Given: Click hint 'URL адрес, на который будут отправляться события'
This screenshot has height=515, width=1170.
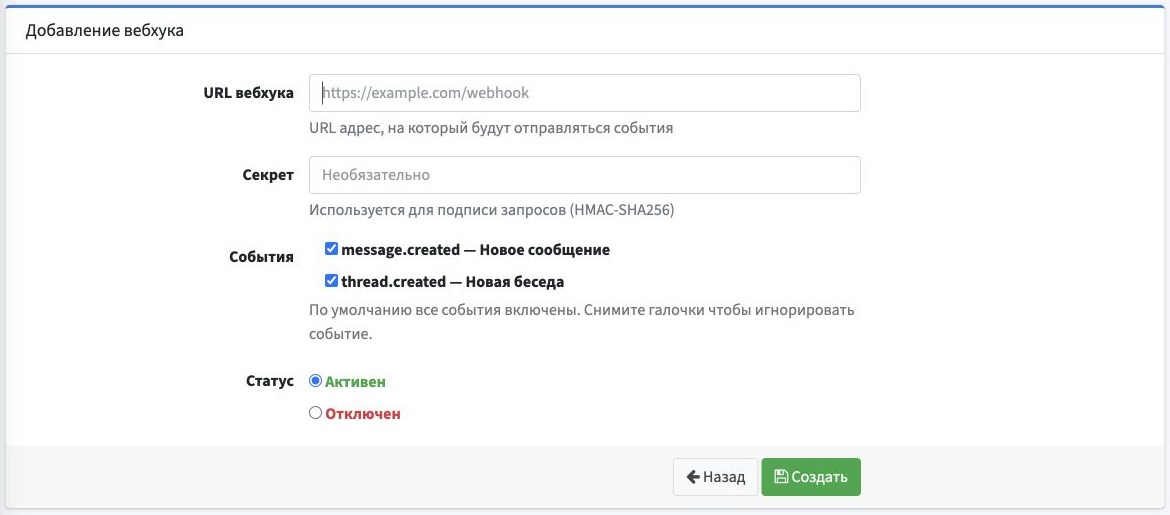Looking at the screenshot, I should [491, 128].
